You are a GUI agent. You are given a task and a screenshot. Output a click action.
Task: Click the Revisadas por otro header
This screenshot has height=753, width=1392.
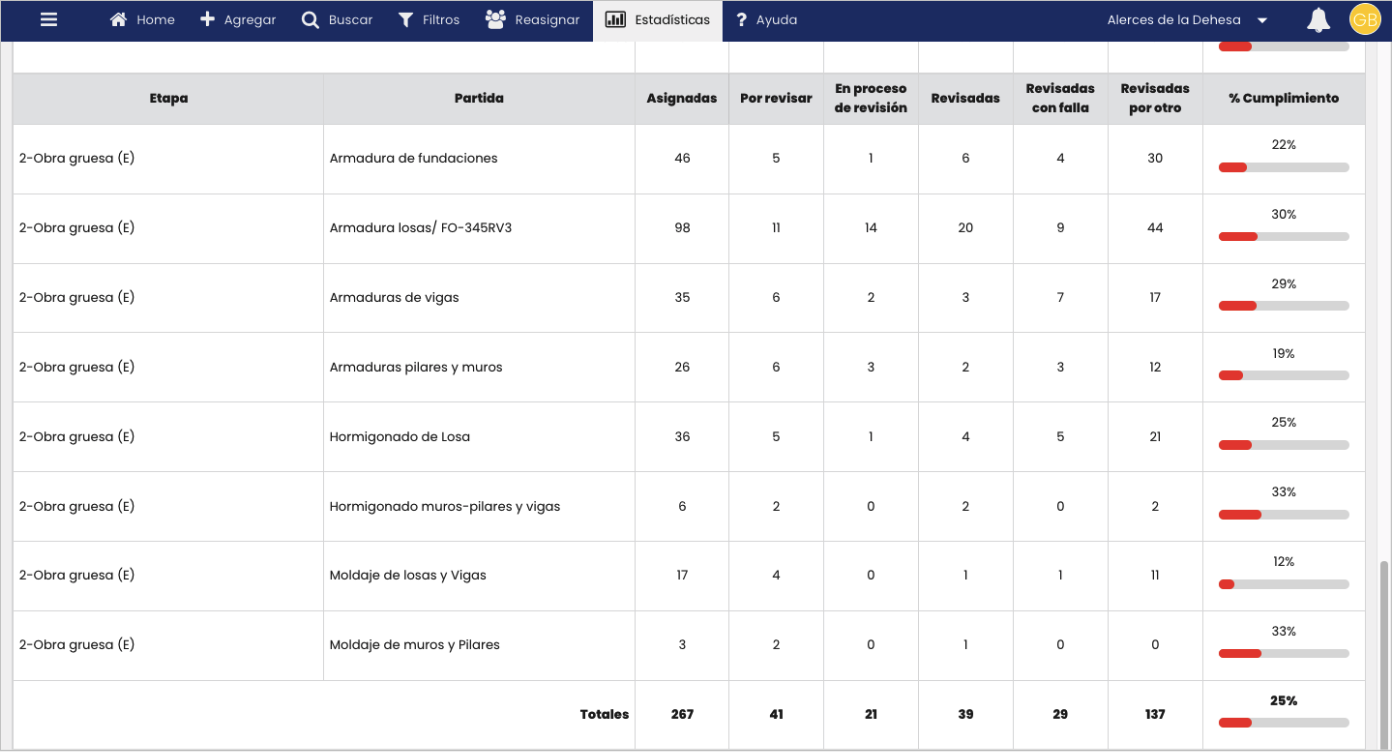point(1155,98)
